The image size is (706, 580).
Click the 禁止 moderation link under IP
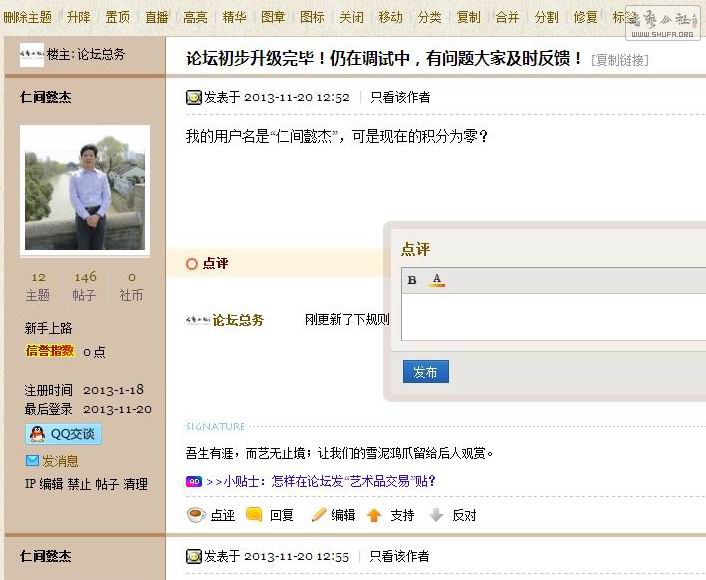click(x=79, y=484)
